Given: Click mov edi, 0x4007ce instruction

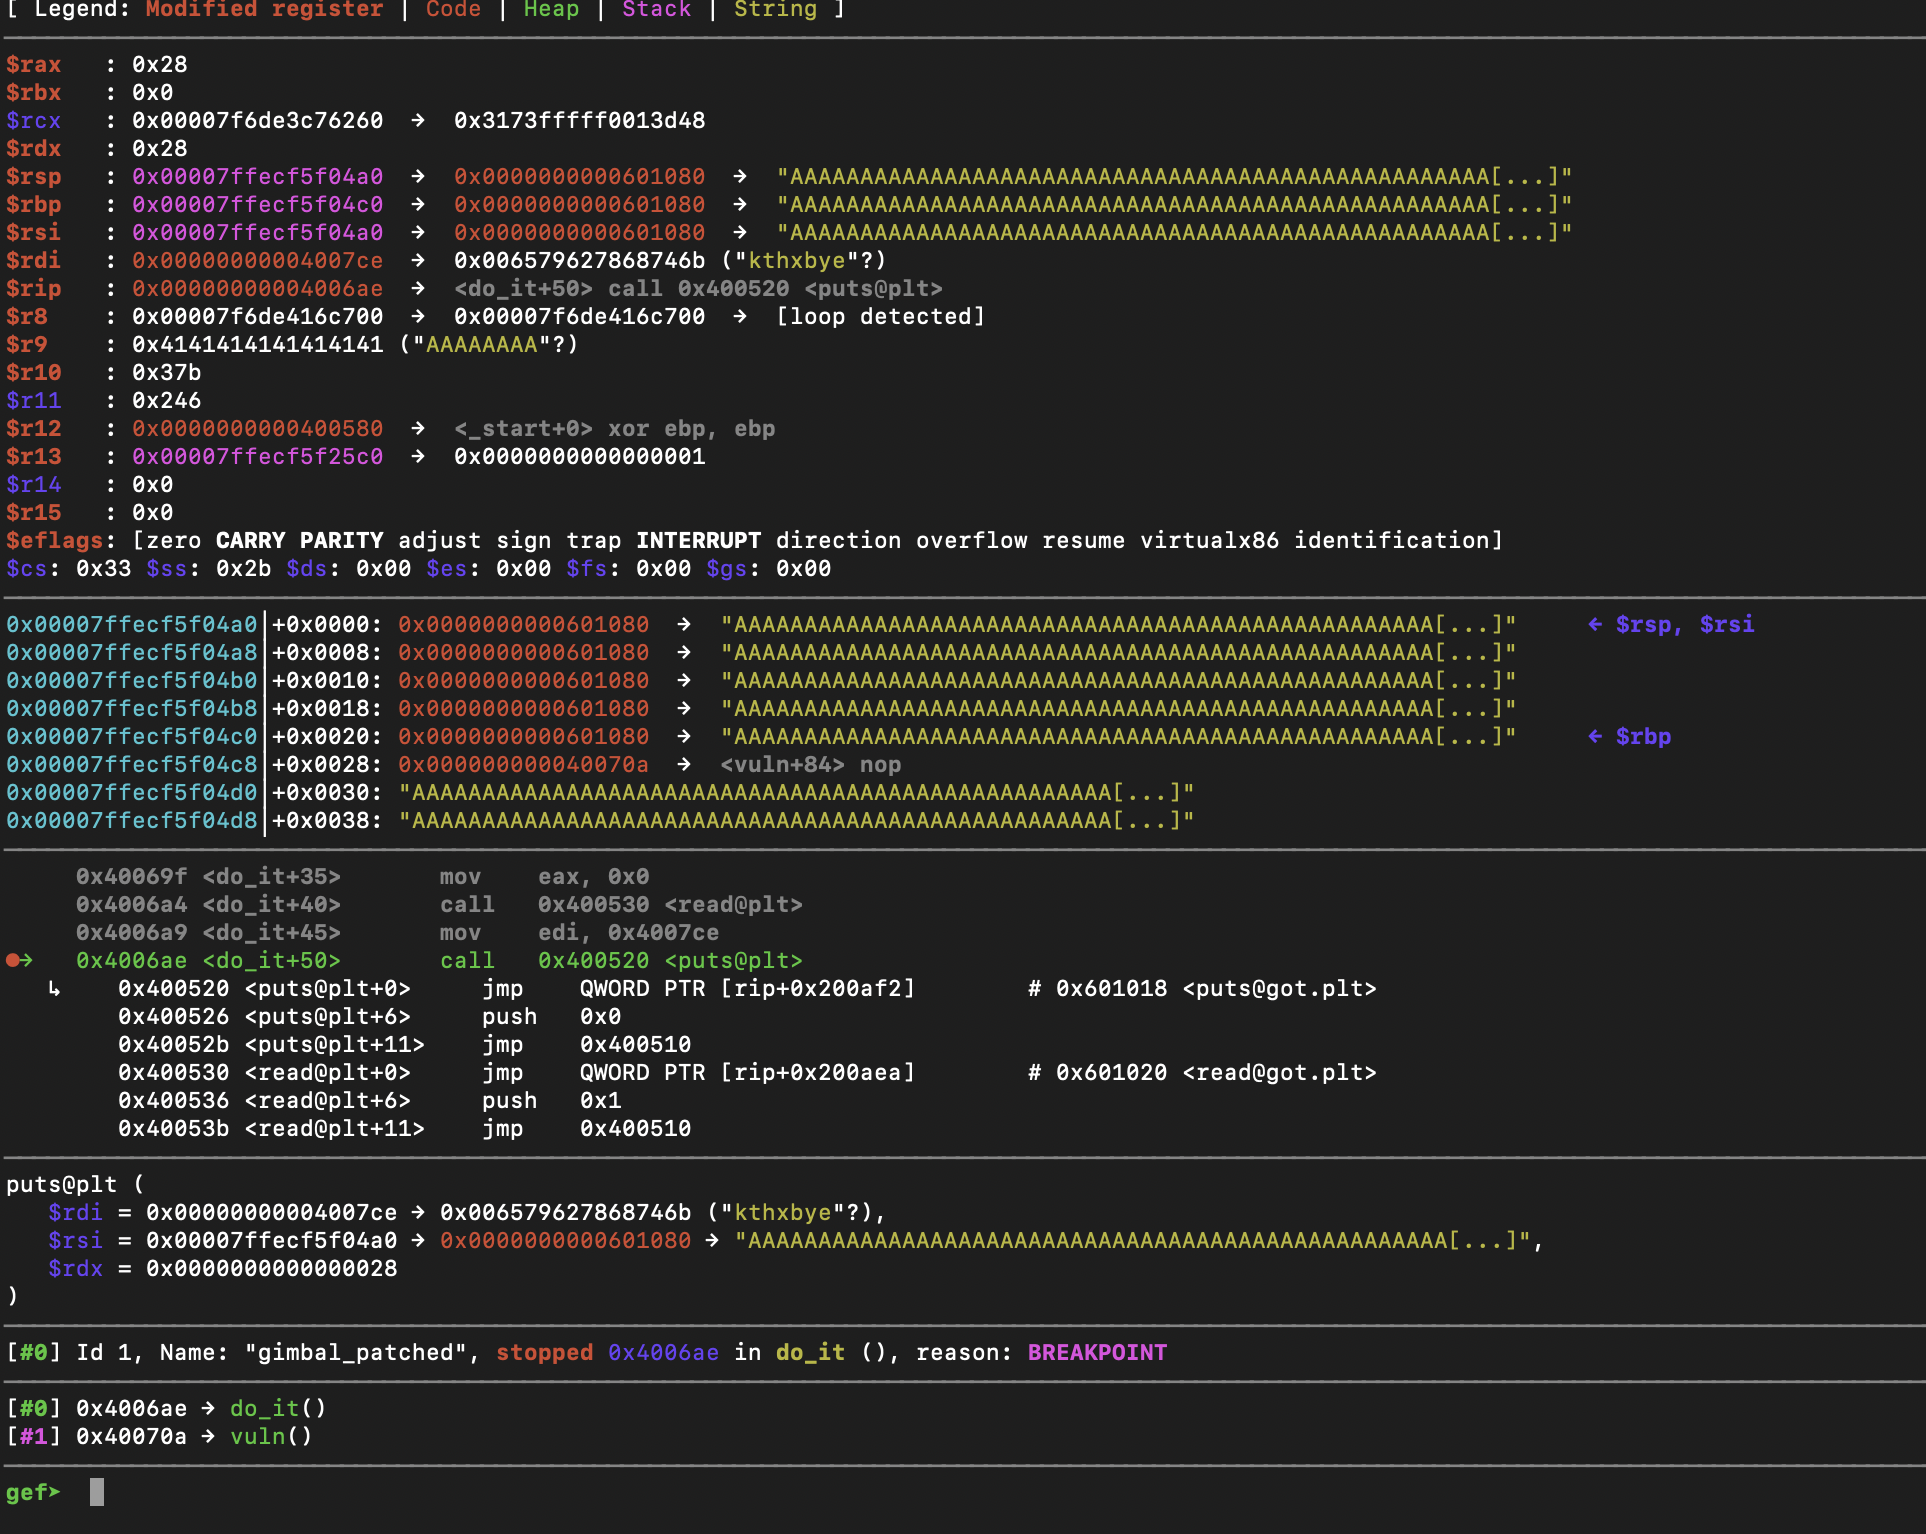Looking at the screenshot, I should click(579, 932).
